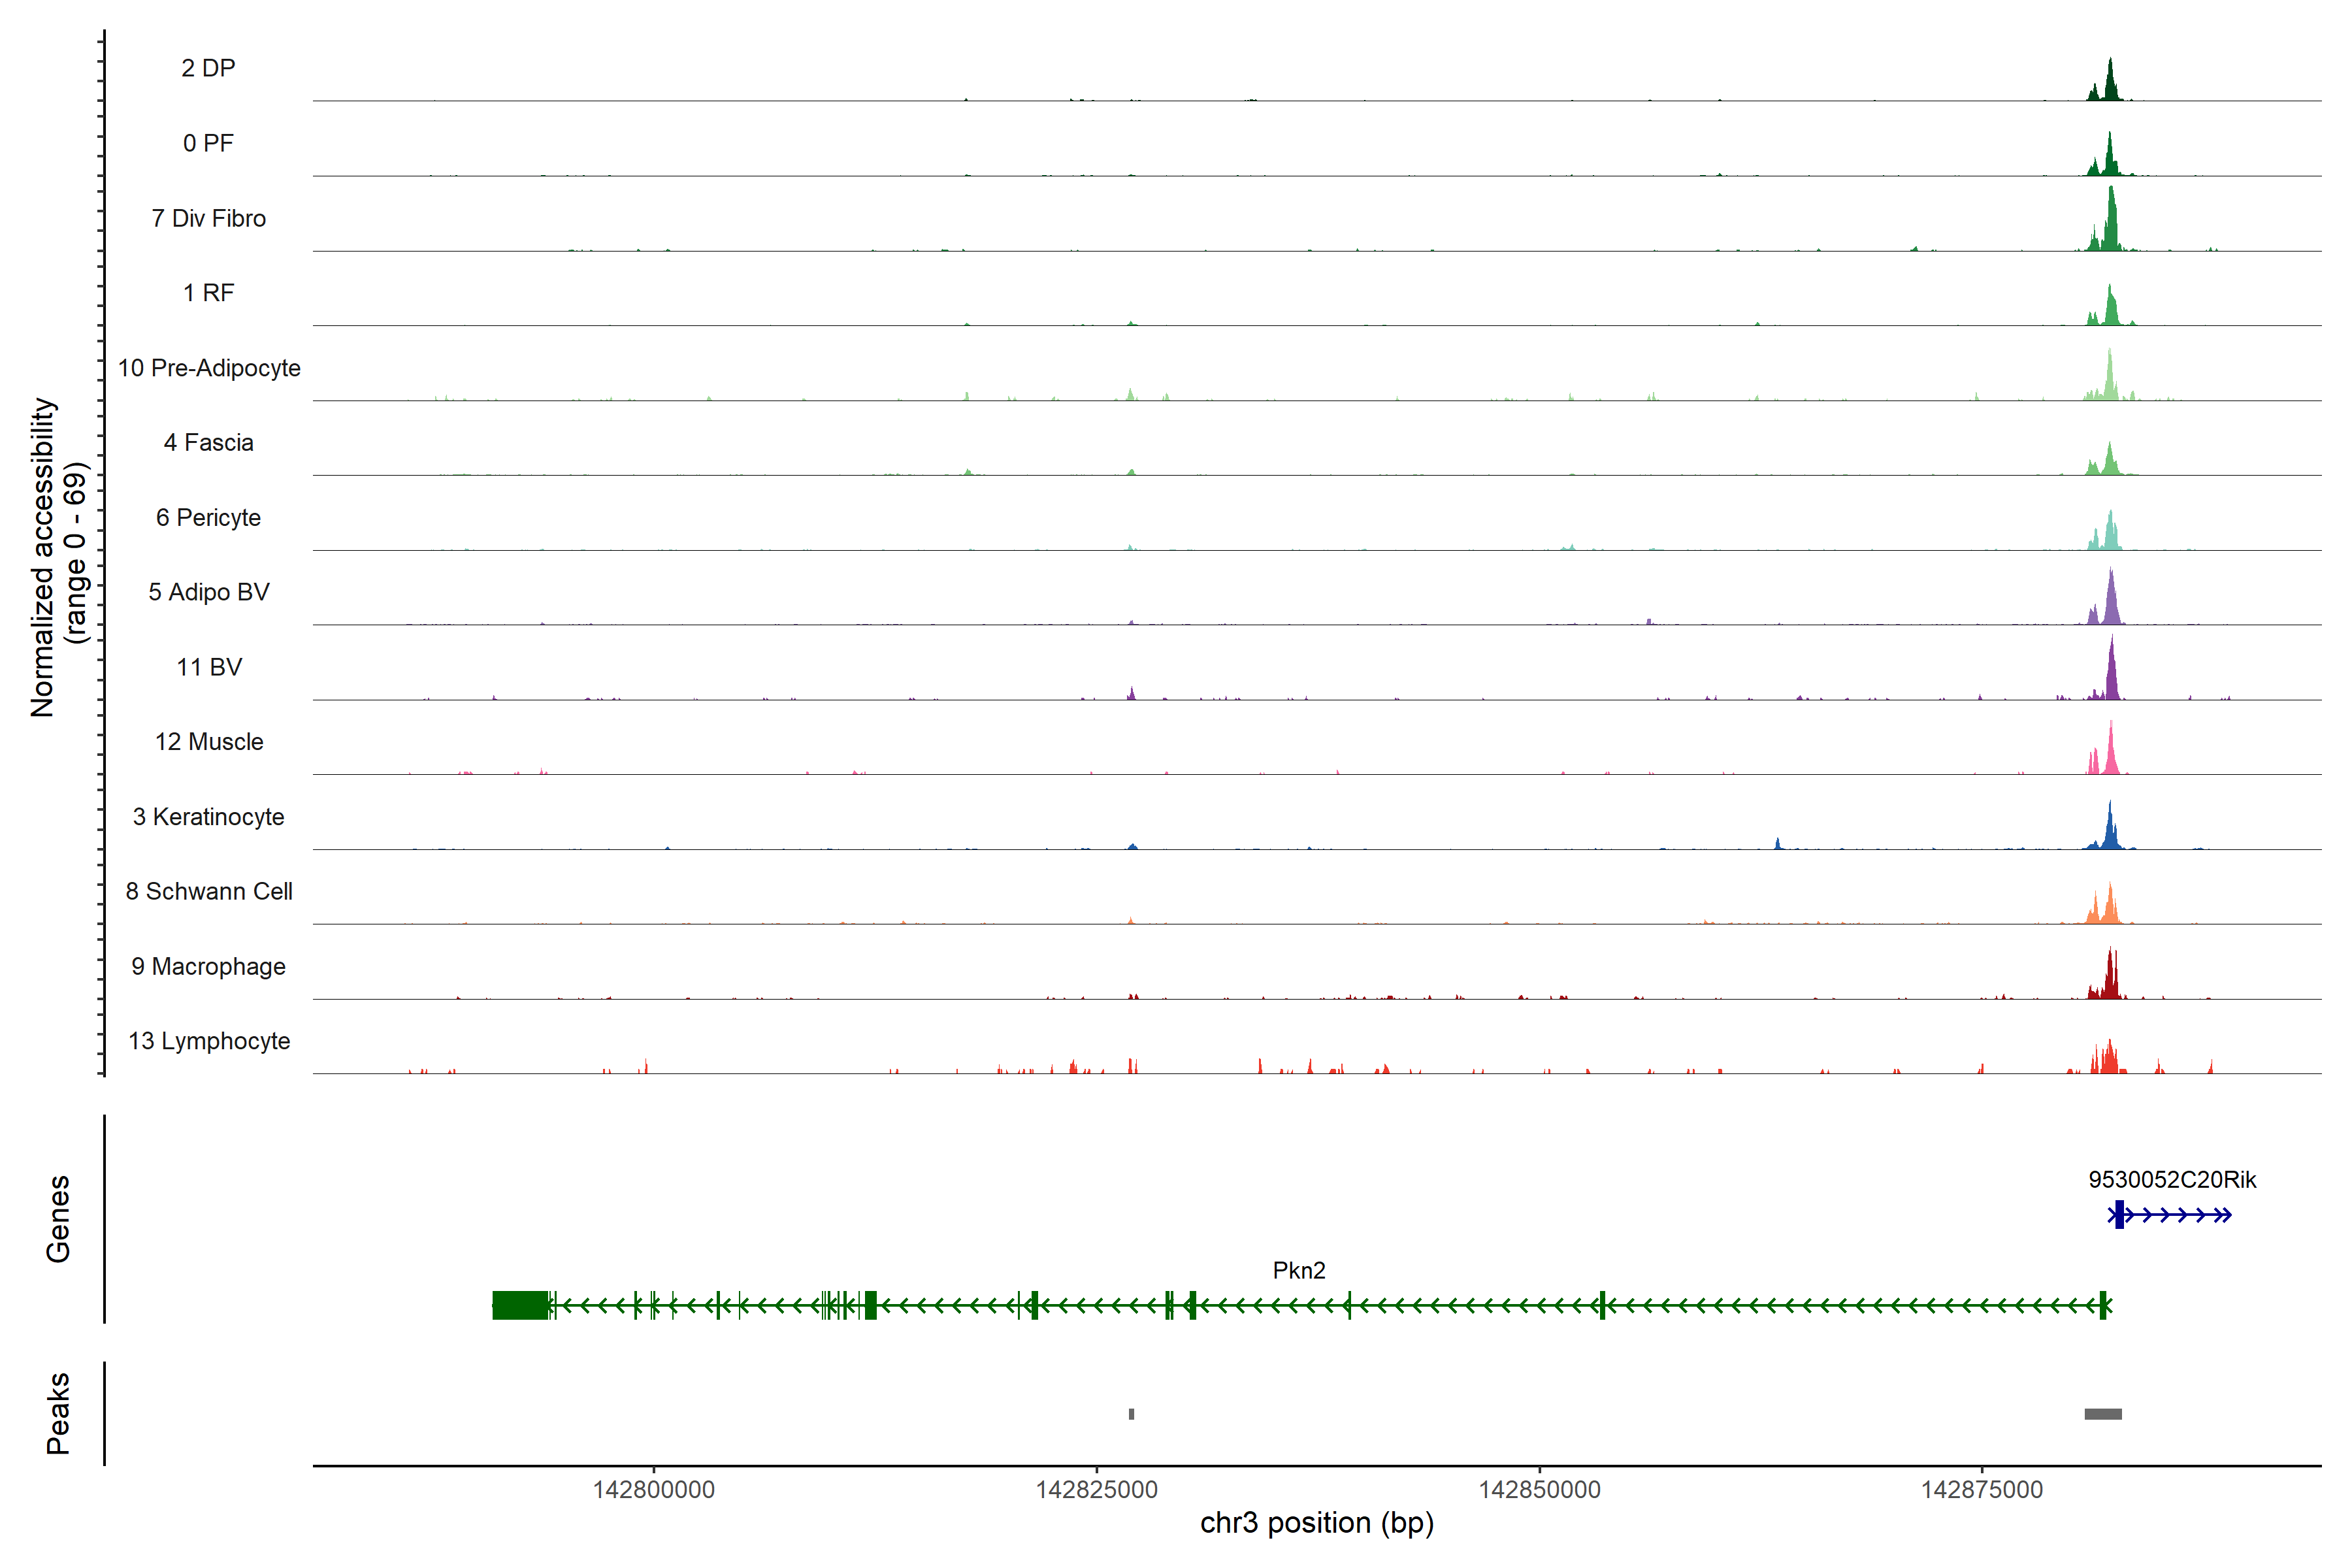Click the 2 DP track label

click(208, 68)
